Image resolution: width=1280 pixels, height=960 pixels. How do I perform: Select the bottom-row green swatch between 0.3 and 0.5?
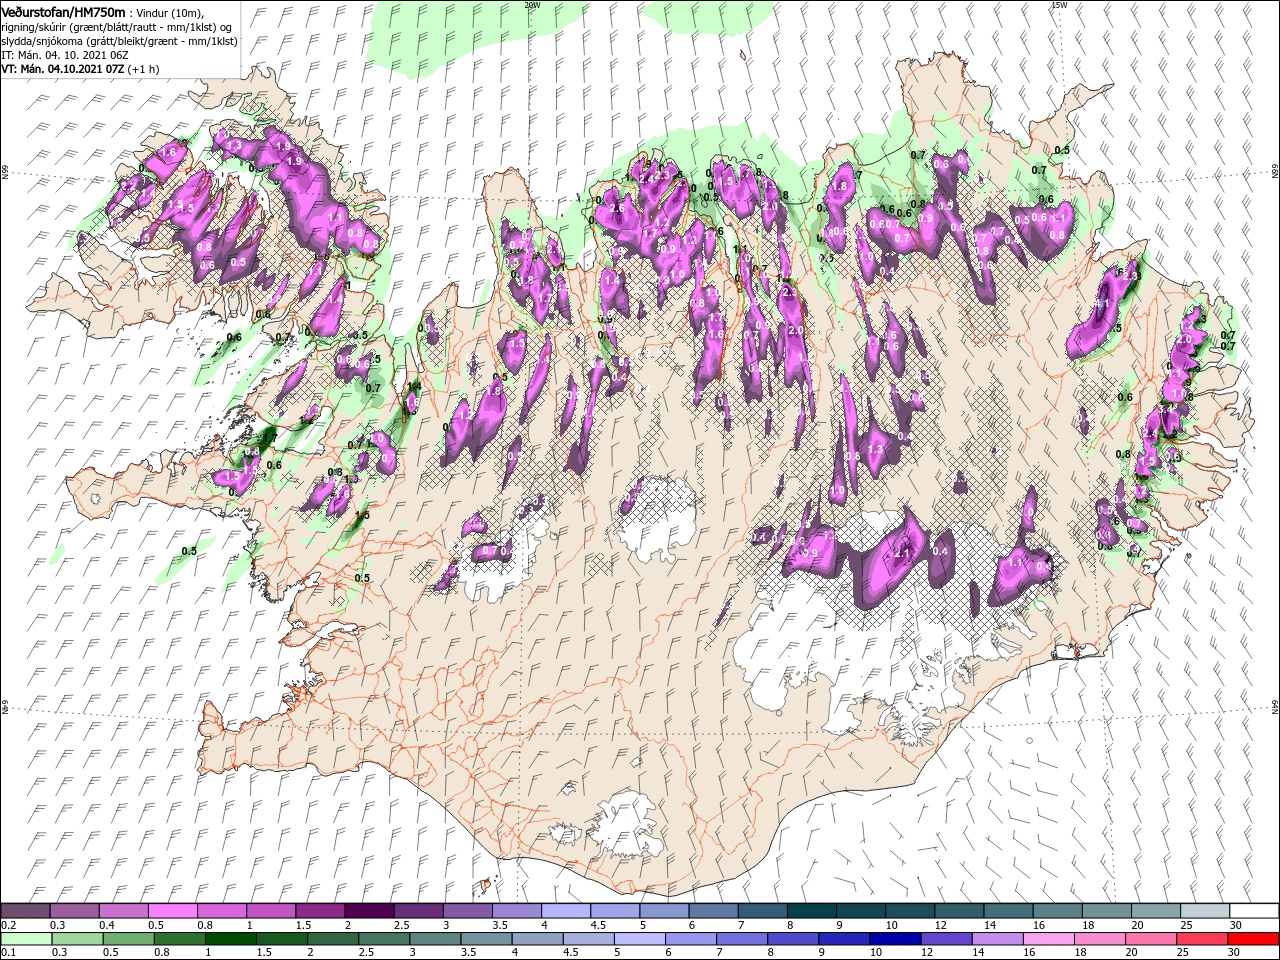77,939
